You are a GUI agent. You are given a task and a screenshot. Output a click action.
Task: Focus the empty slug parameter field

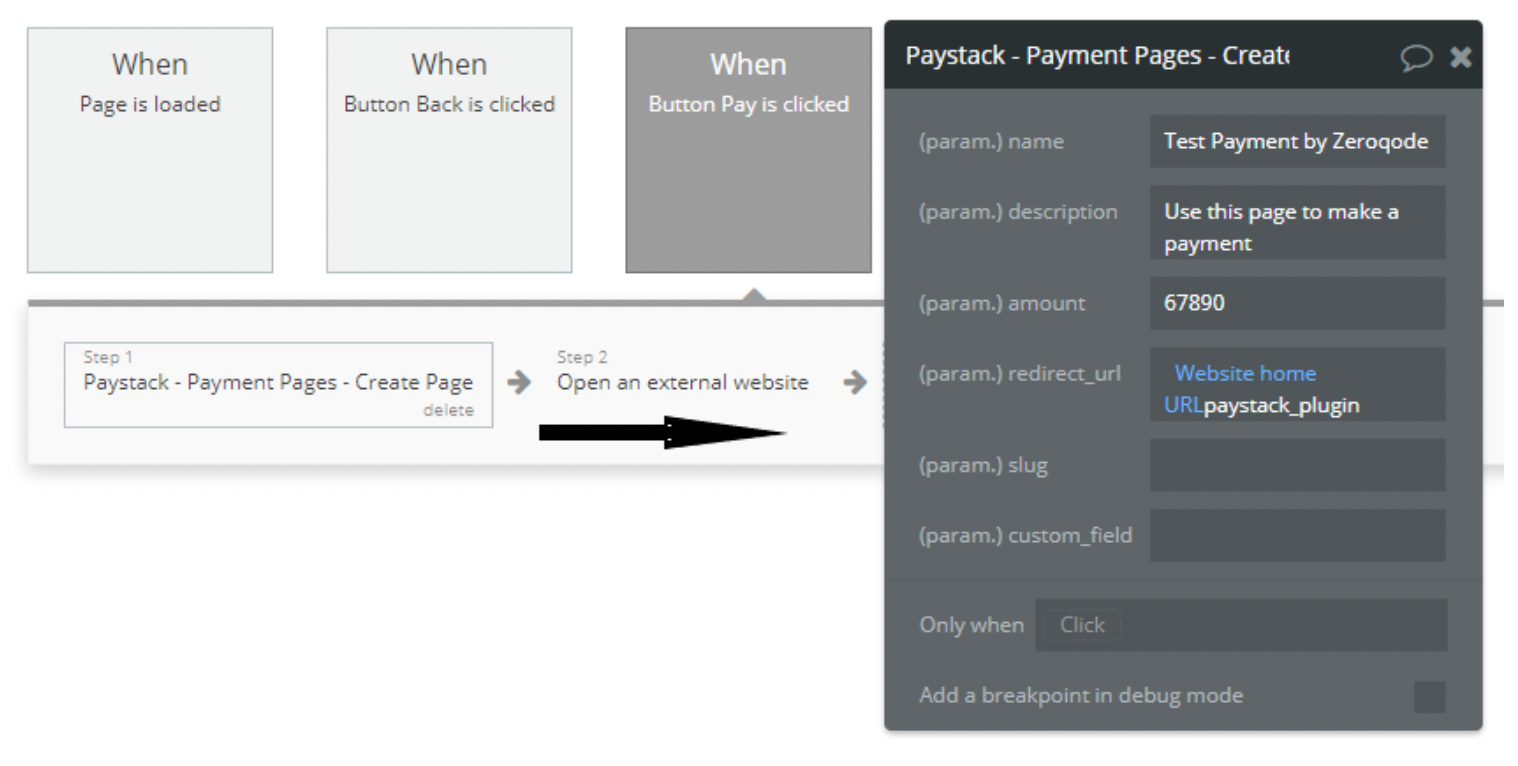tap(1297, 465)
